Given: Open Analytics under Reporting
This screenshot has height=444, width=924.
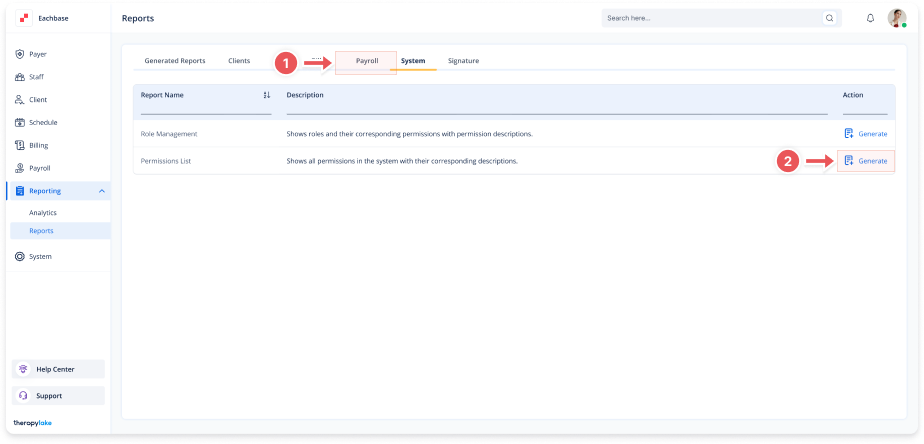Looking at the screenshot, I should (x=43, y=212).
